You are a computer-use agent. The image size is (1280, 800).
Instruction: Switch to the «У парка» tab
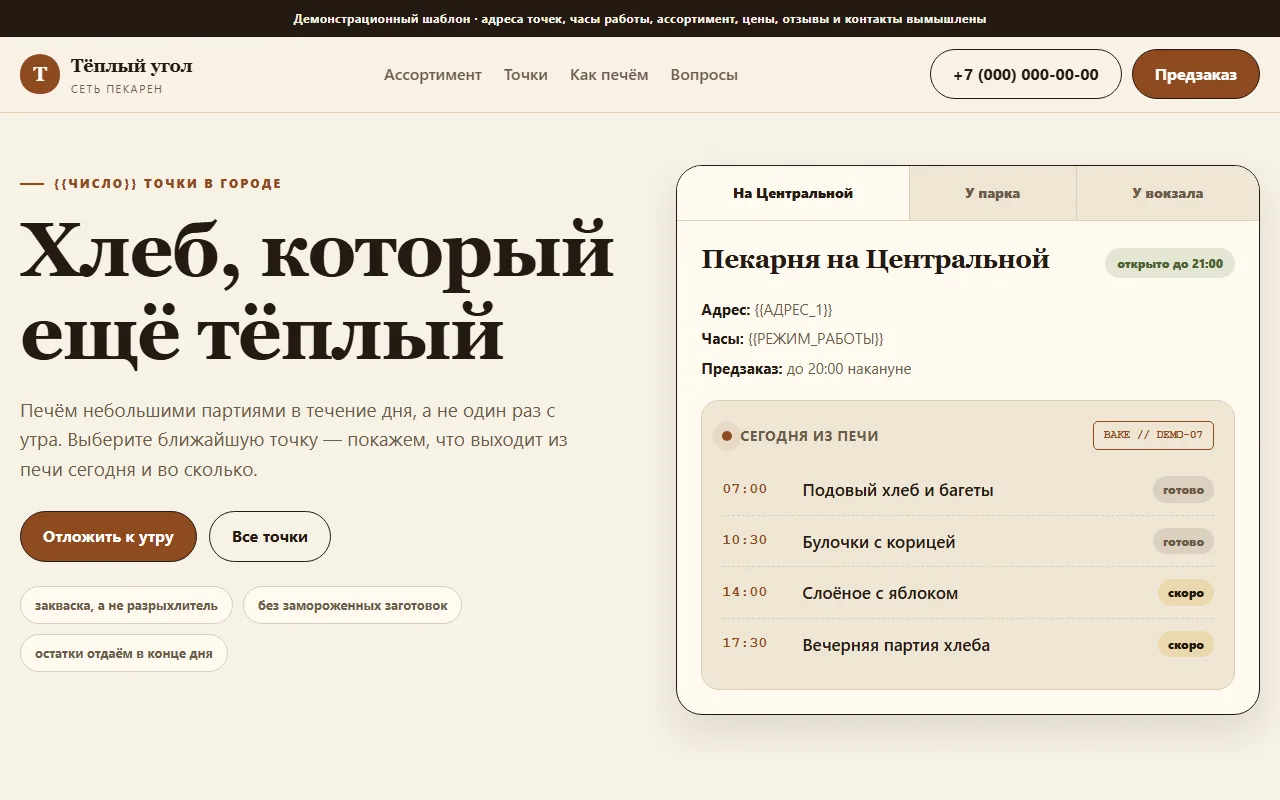[x=993, y=193]
